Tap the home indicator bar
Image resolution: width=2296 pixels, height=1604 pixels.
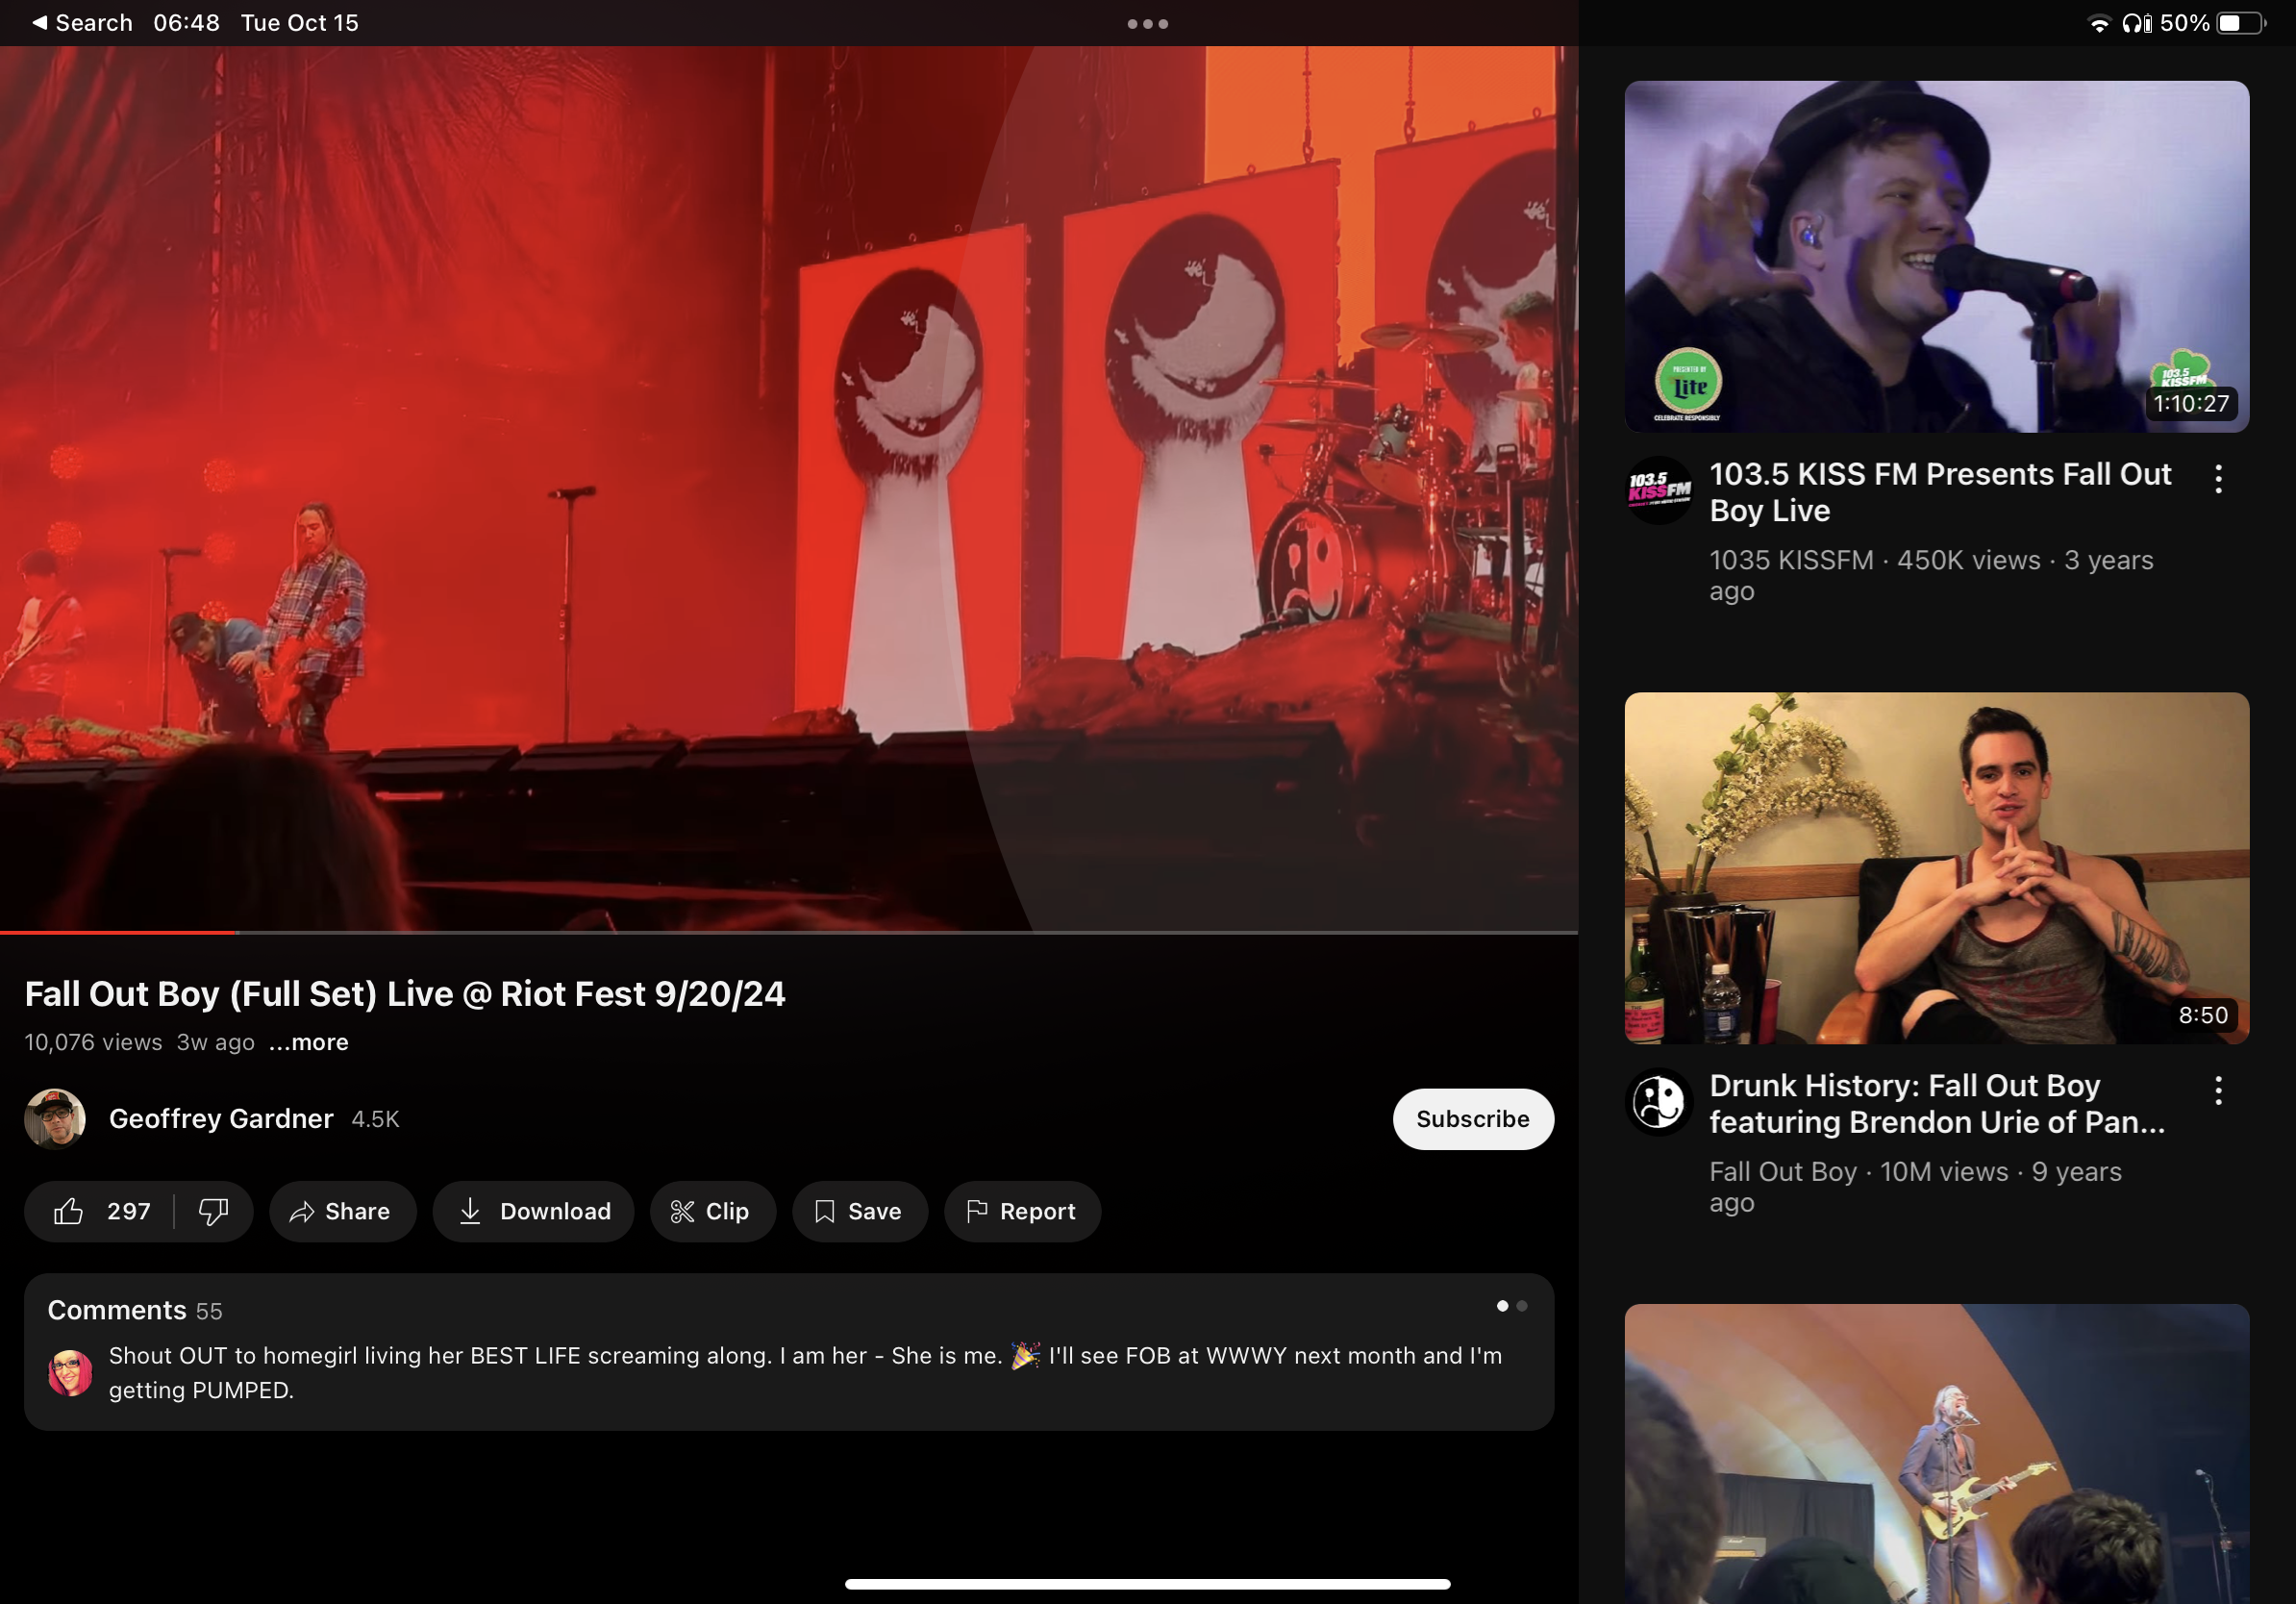point(1147,1583)
